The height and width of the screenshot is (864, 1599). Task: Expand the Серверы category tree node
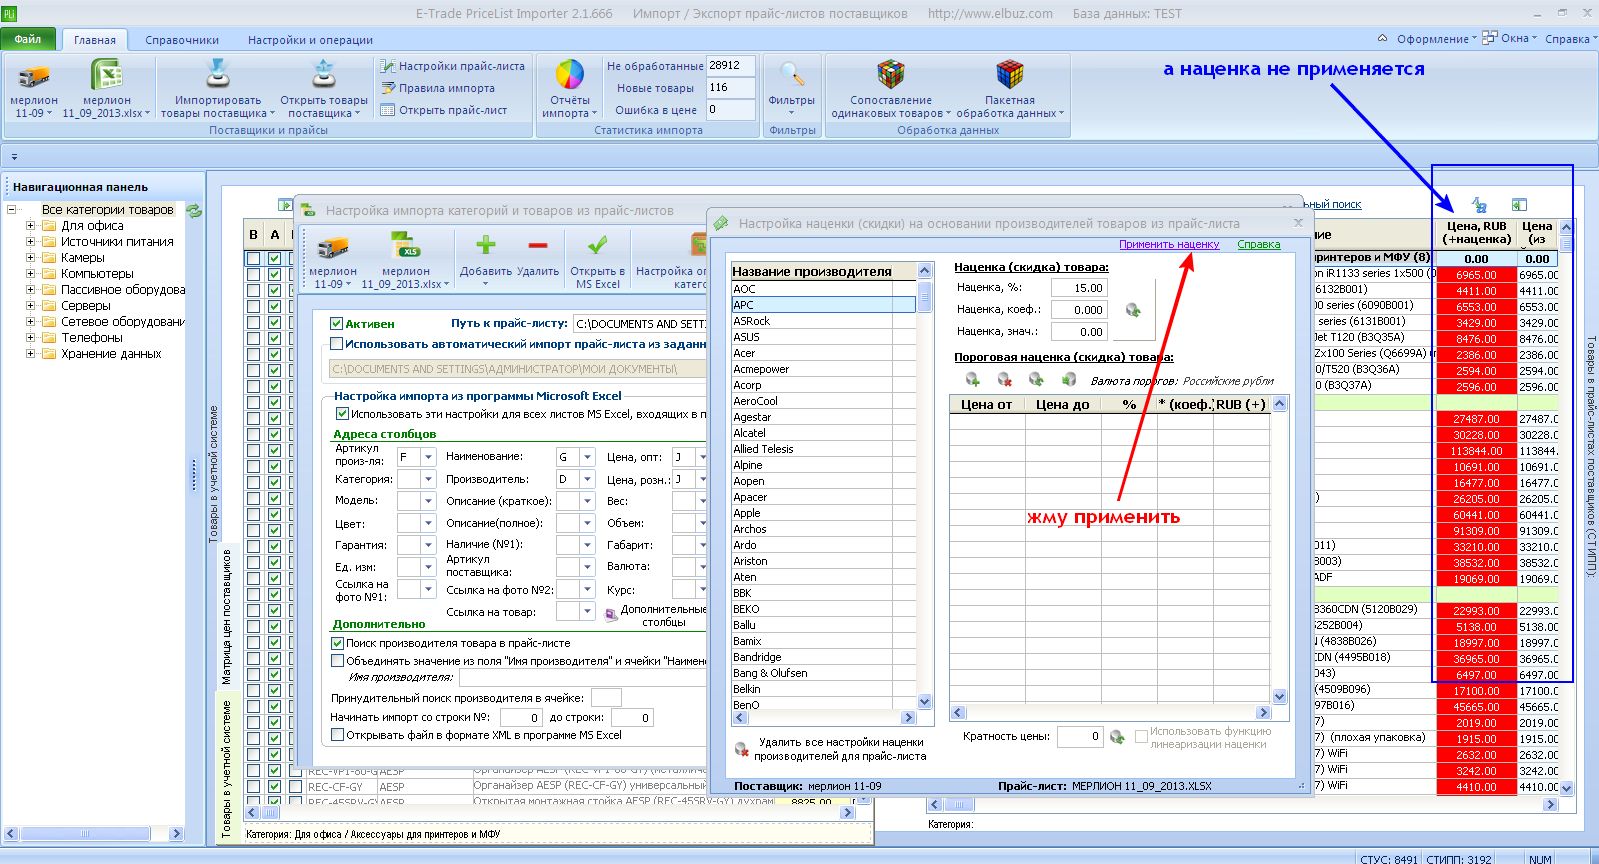(30, 306)
